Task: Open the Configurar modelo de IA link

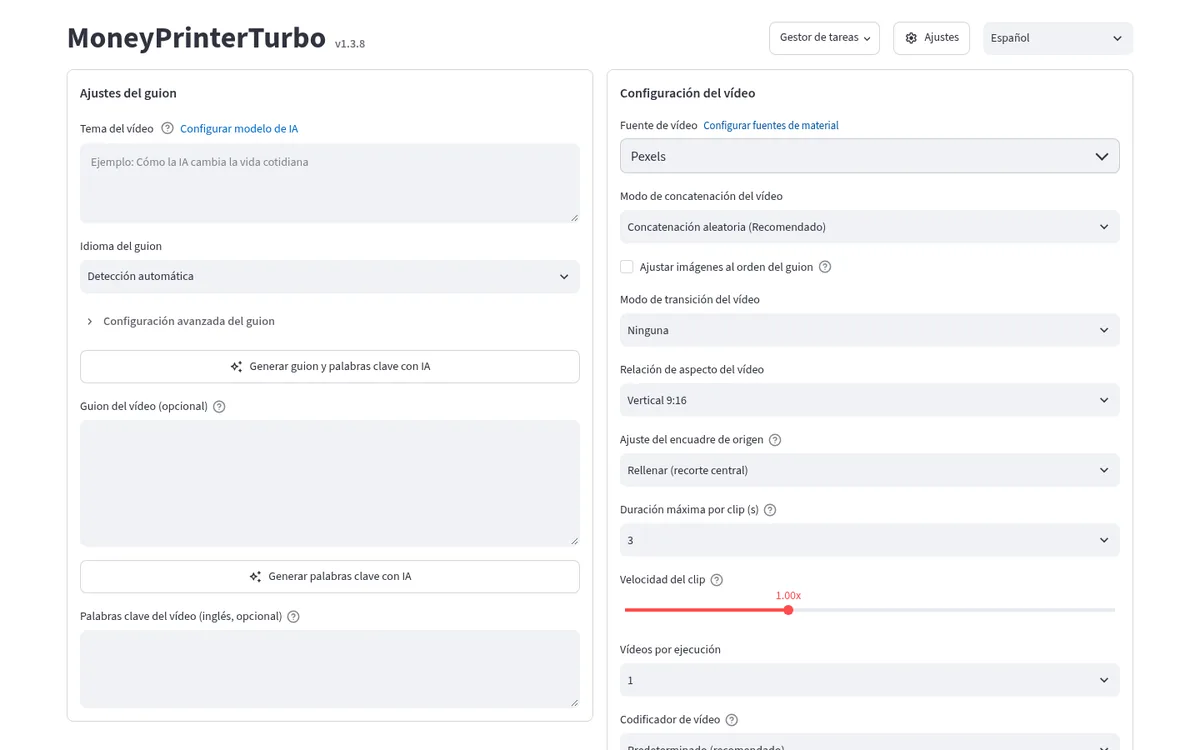Action: (239, 129)
